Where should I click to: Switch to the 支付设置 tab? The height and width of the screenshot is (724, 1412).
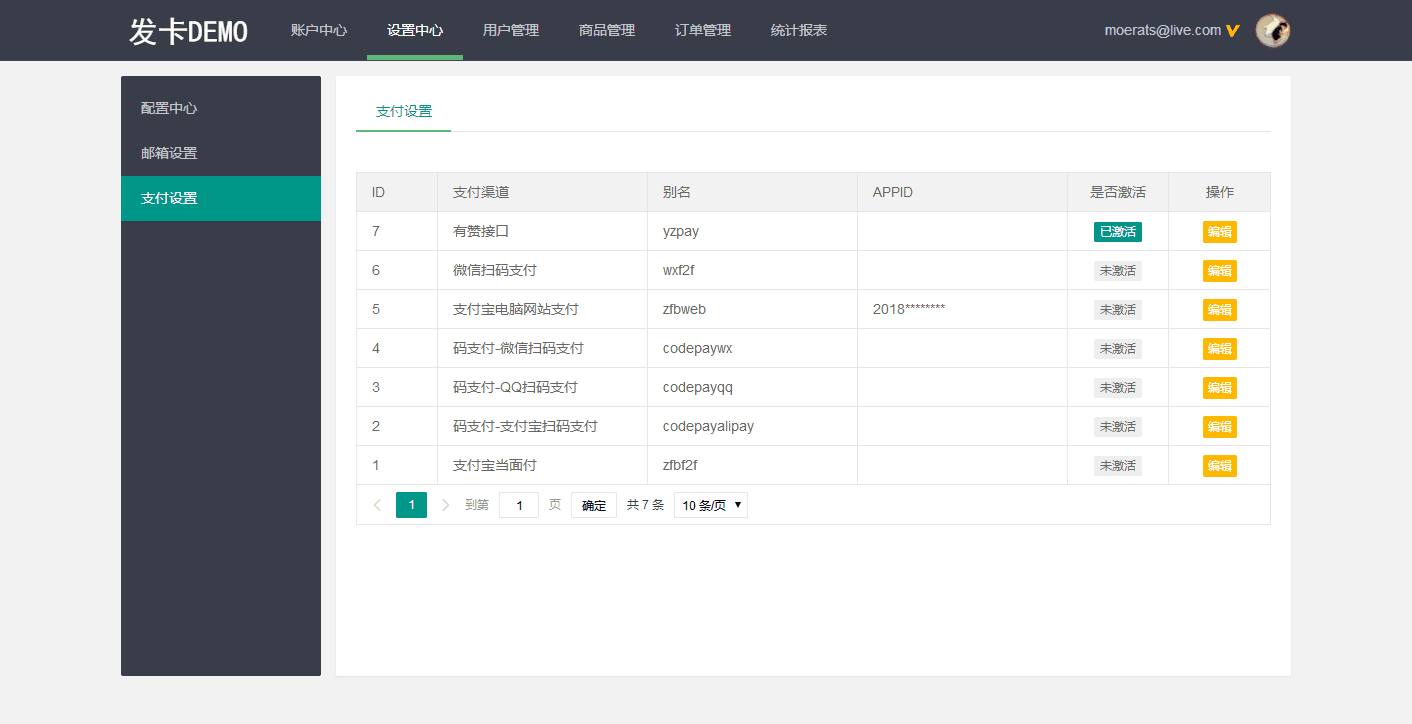[404, 111]
